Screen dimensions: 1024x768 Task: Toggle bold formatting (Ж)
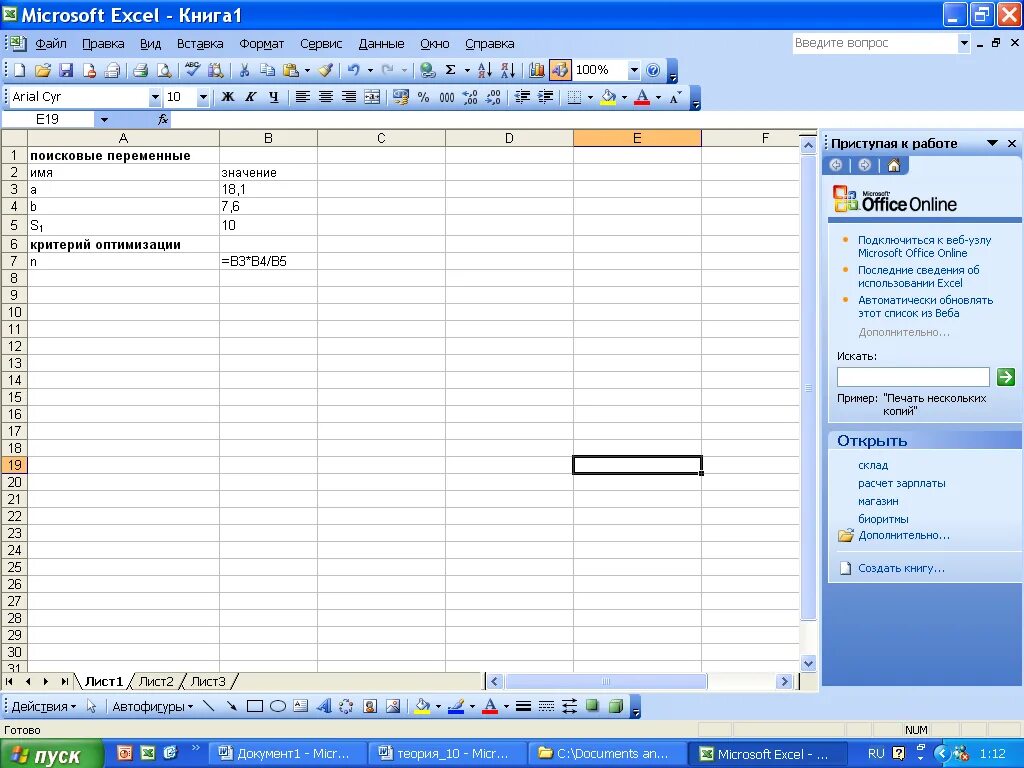pyautogui.click(x=227, y=97)
